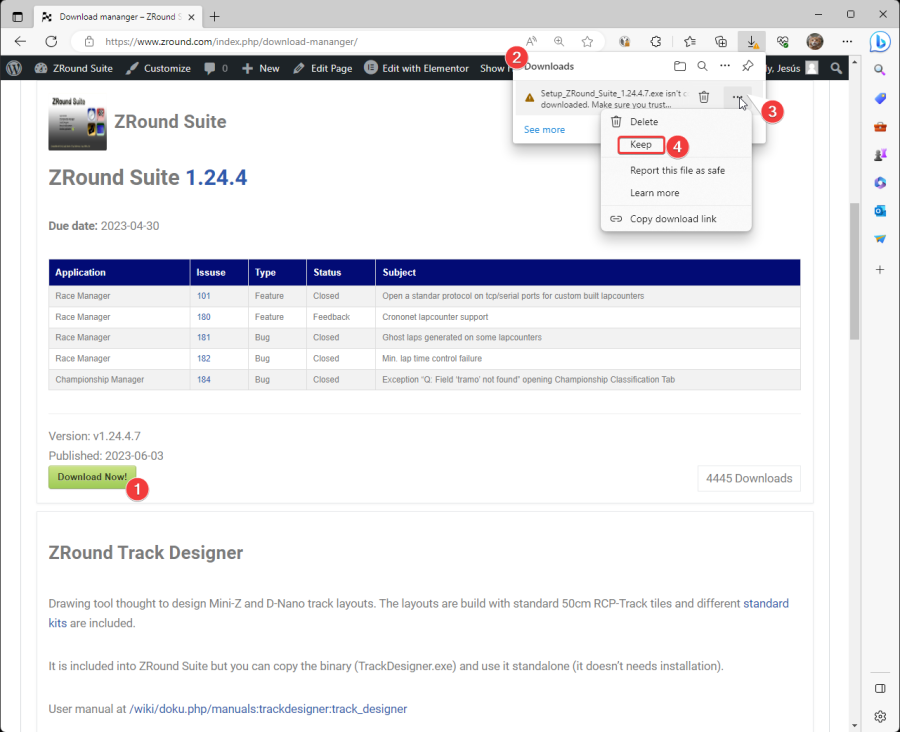The height and width of the screenshot is (732, 900).
Task: Open the collections icon
Action: pyautogui.click(x=720, y=41)
